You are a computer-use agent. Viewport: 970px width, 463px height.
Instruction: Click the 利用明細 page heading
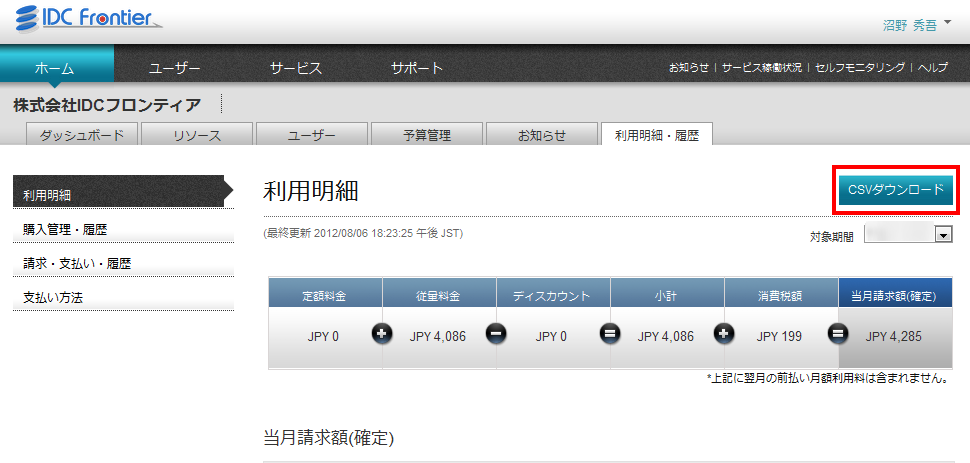tap(311, 191)
